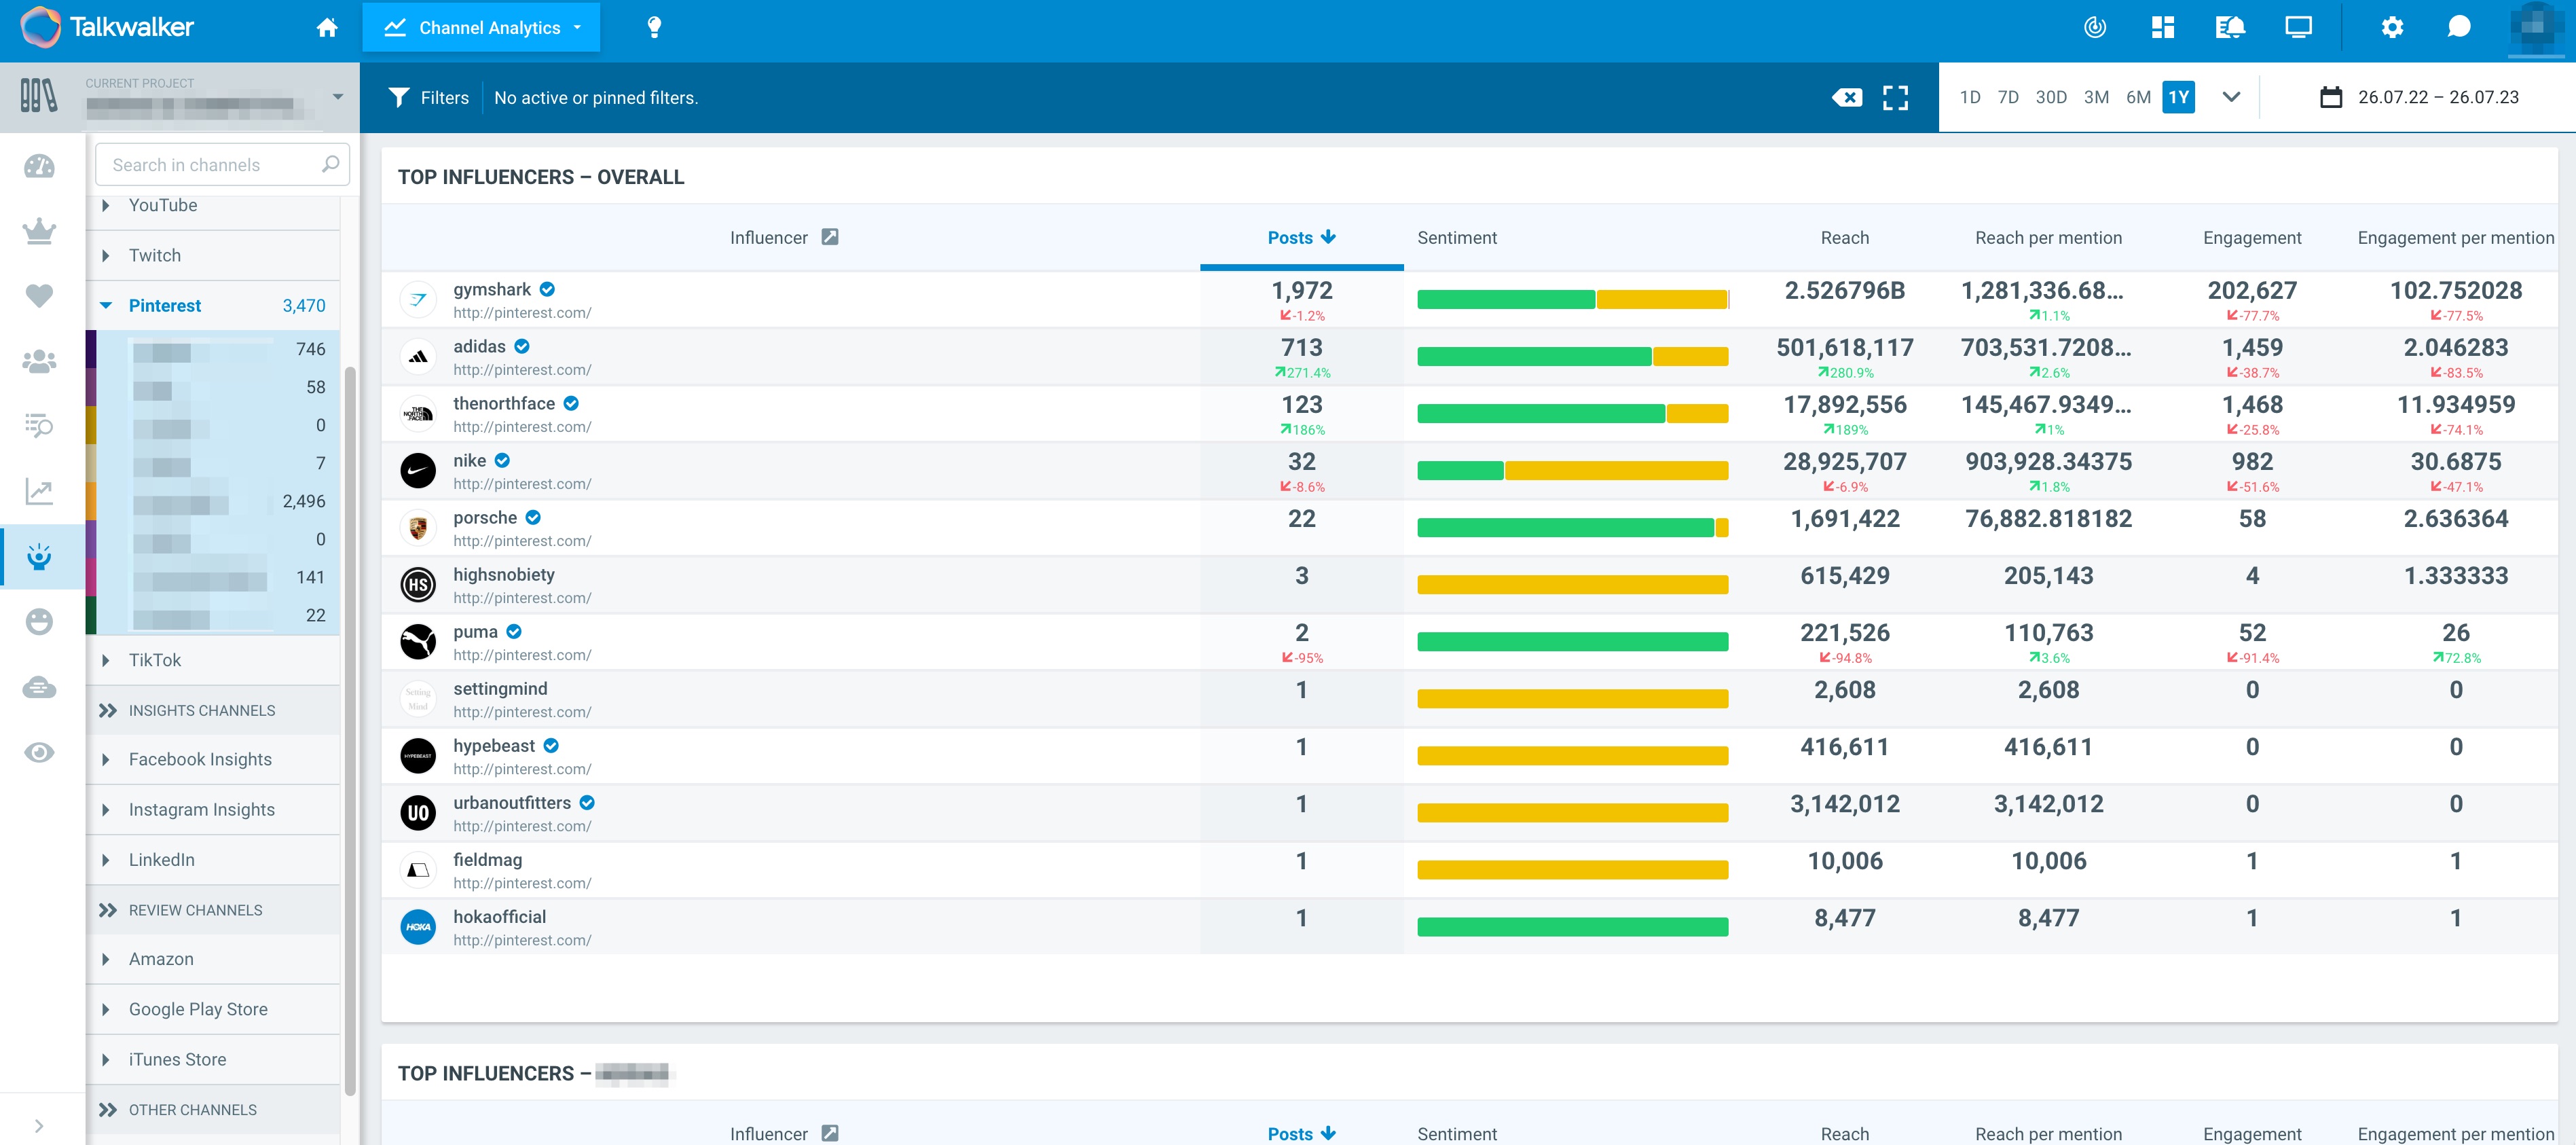Expand the Amazon review channel
The height and width of the screenshot is (1145, 2576).
[106, 959]
